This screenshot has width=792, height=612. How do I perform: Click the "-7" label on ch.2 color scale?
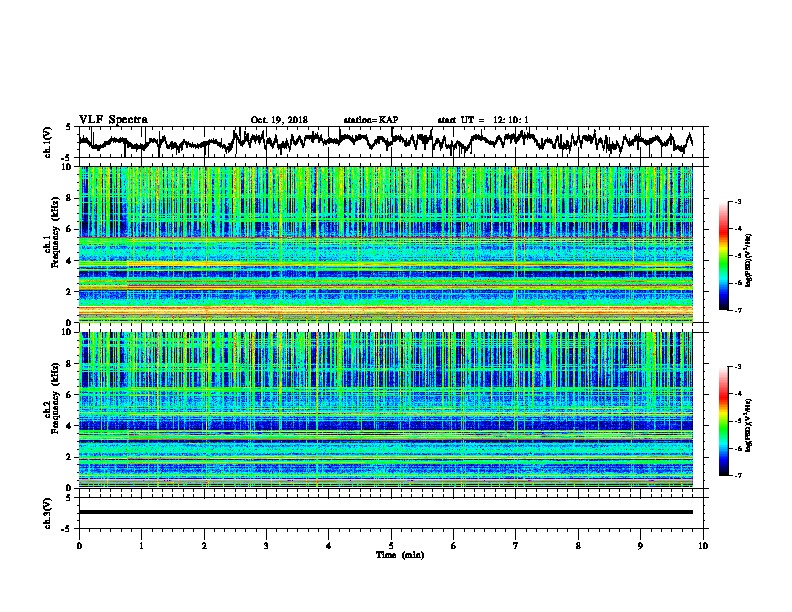point(737,475)
